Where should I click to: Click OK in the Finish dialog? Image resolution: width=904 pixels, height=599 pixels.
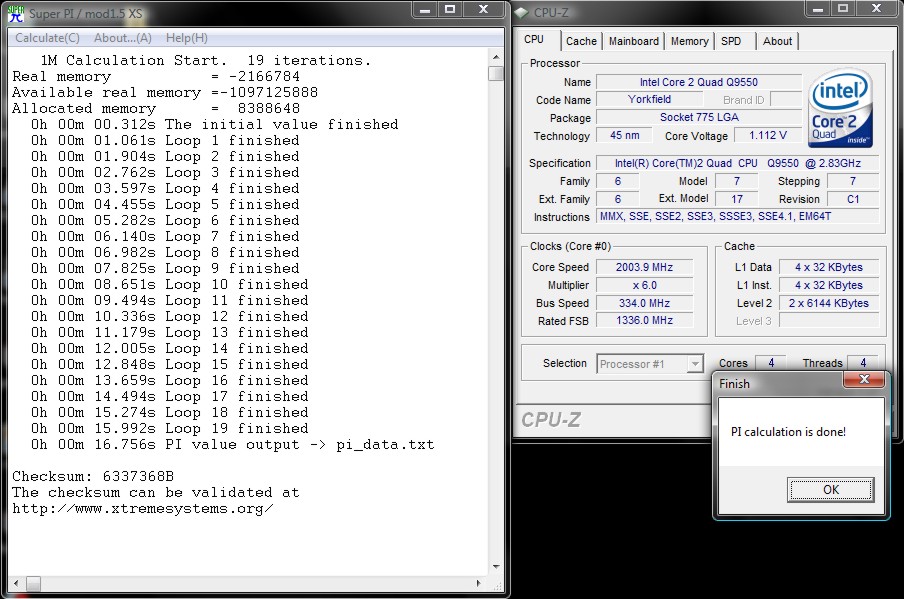[831, 490]
